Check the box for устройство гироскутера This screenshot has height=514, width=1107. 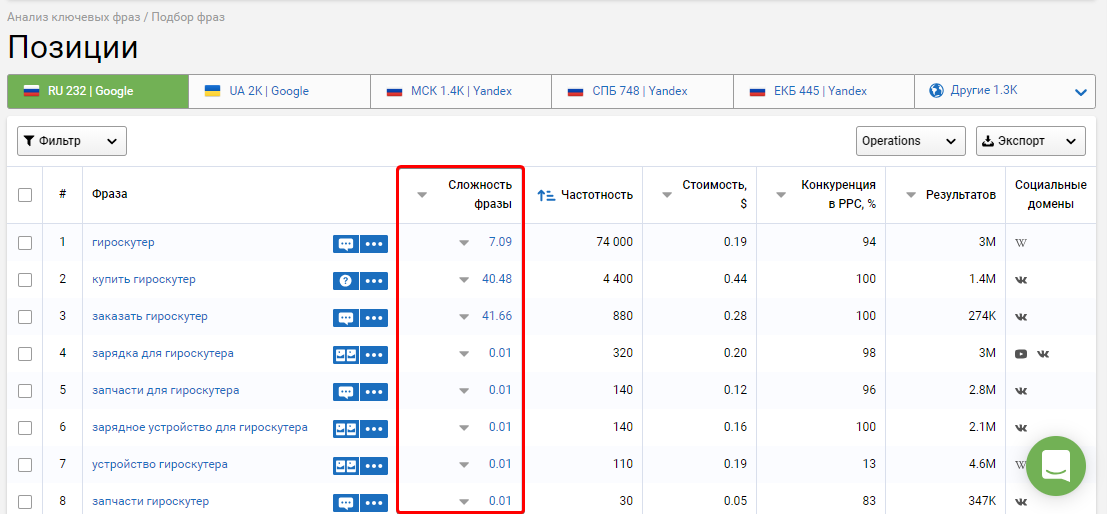[25, 465]
